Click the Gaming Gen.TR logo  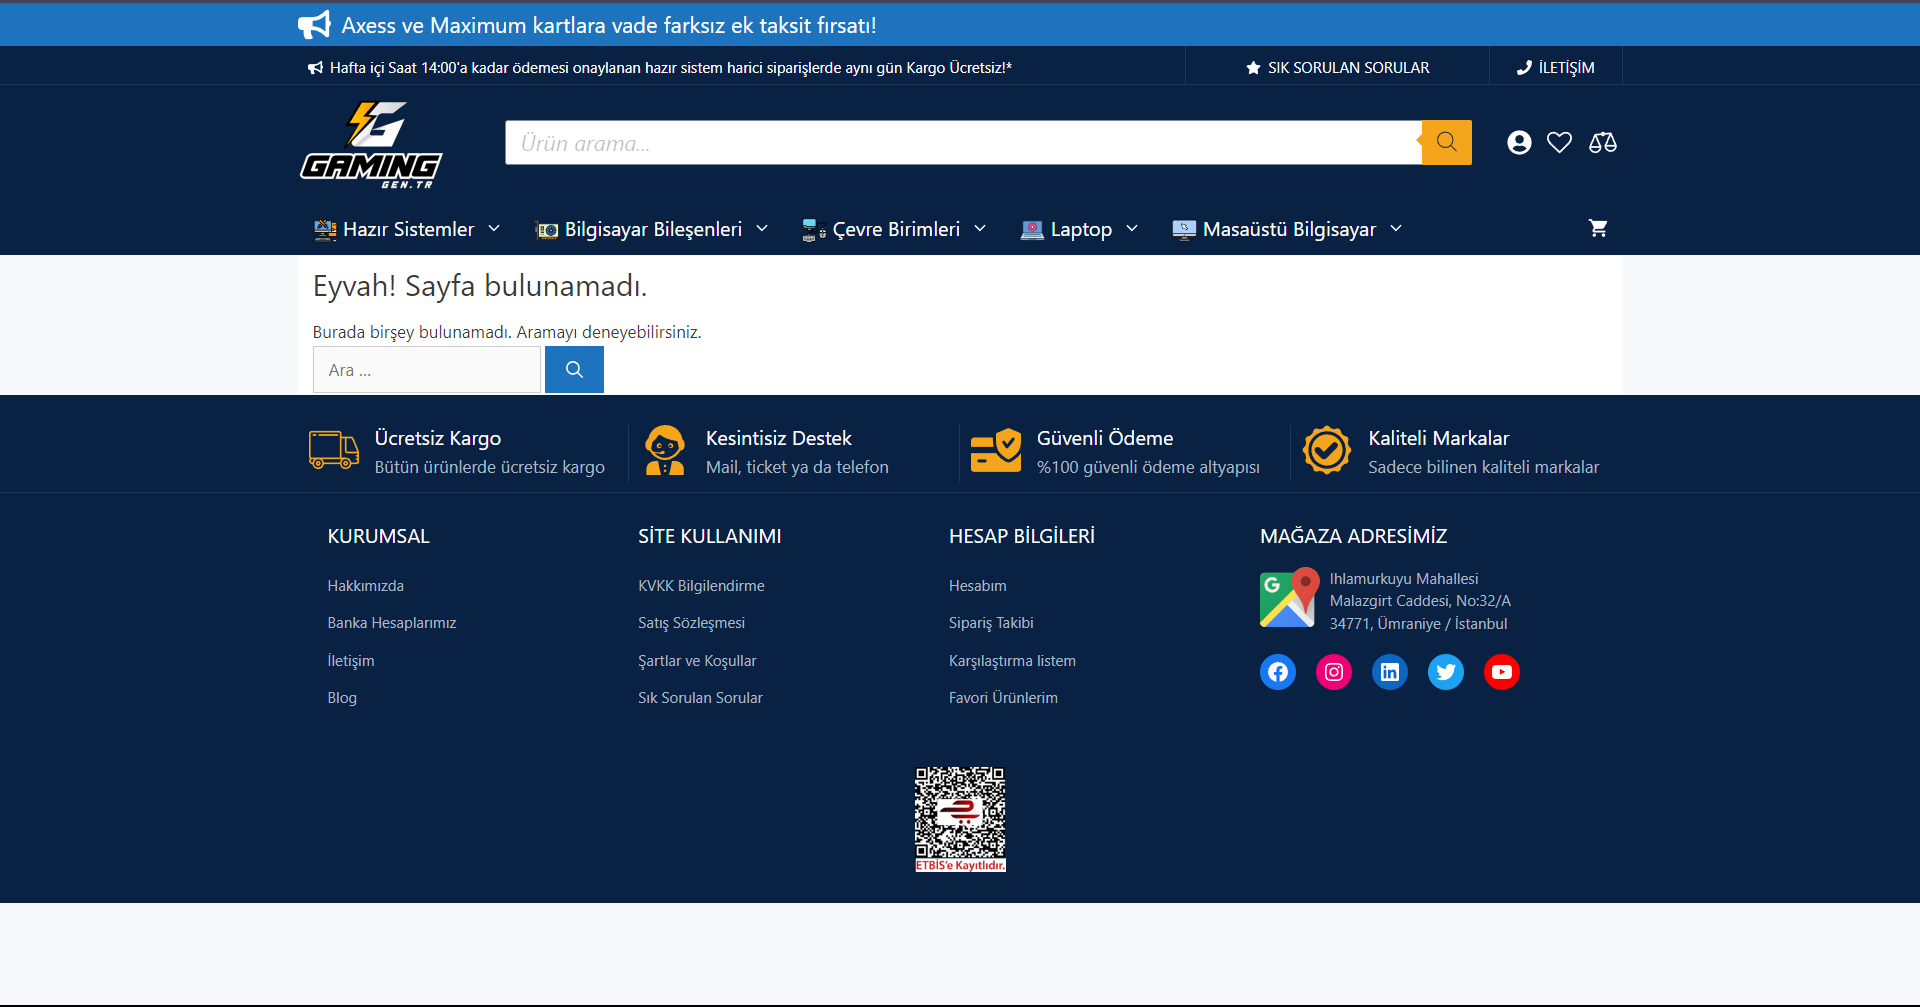point(371,144)
